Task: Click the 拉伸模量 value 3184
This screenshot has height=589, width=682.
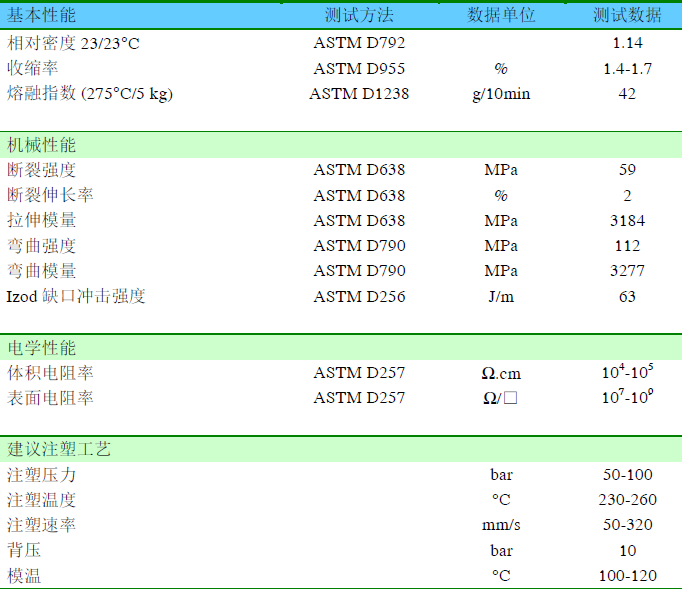Action: [627, 221]
